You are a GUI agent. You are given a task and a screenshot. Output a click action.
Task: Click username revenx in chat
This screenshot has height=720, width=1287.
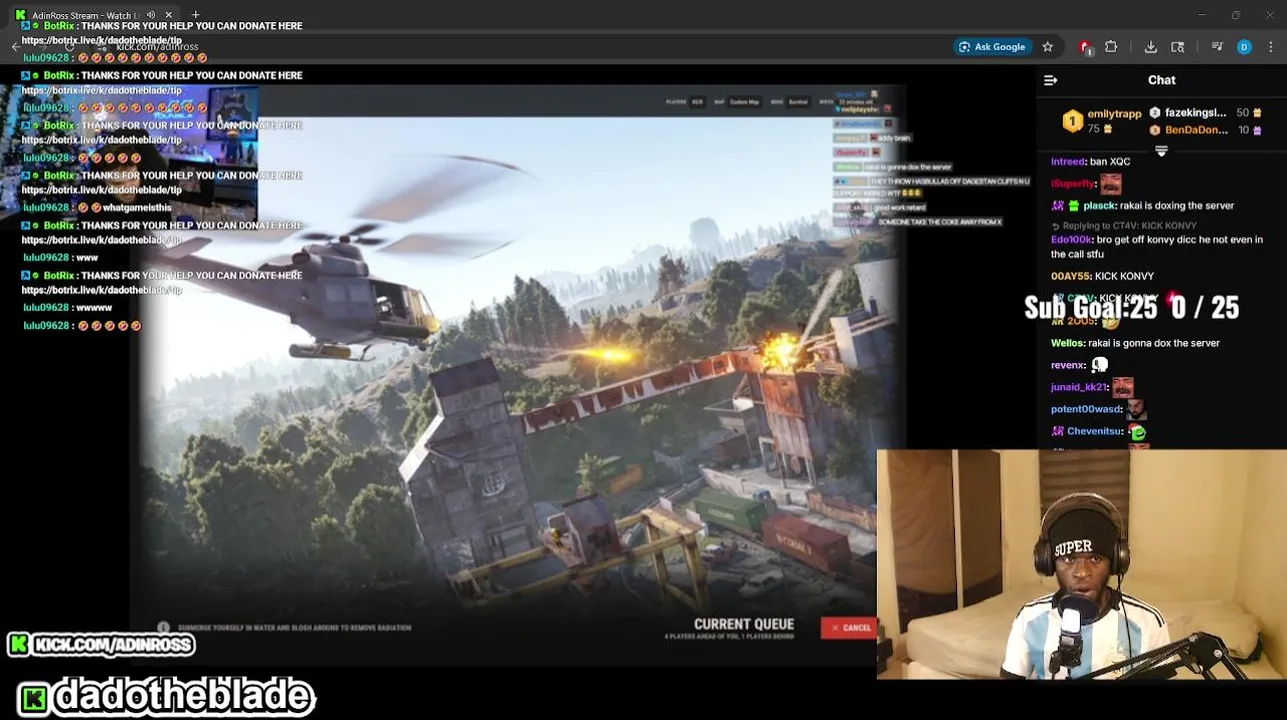pyautogui.click(x=1068, y=365)
